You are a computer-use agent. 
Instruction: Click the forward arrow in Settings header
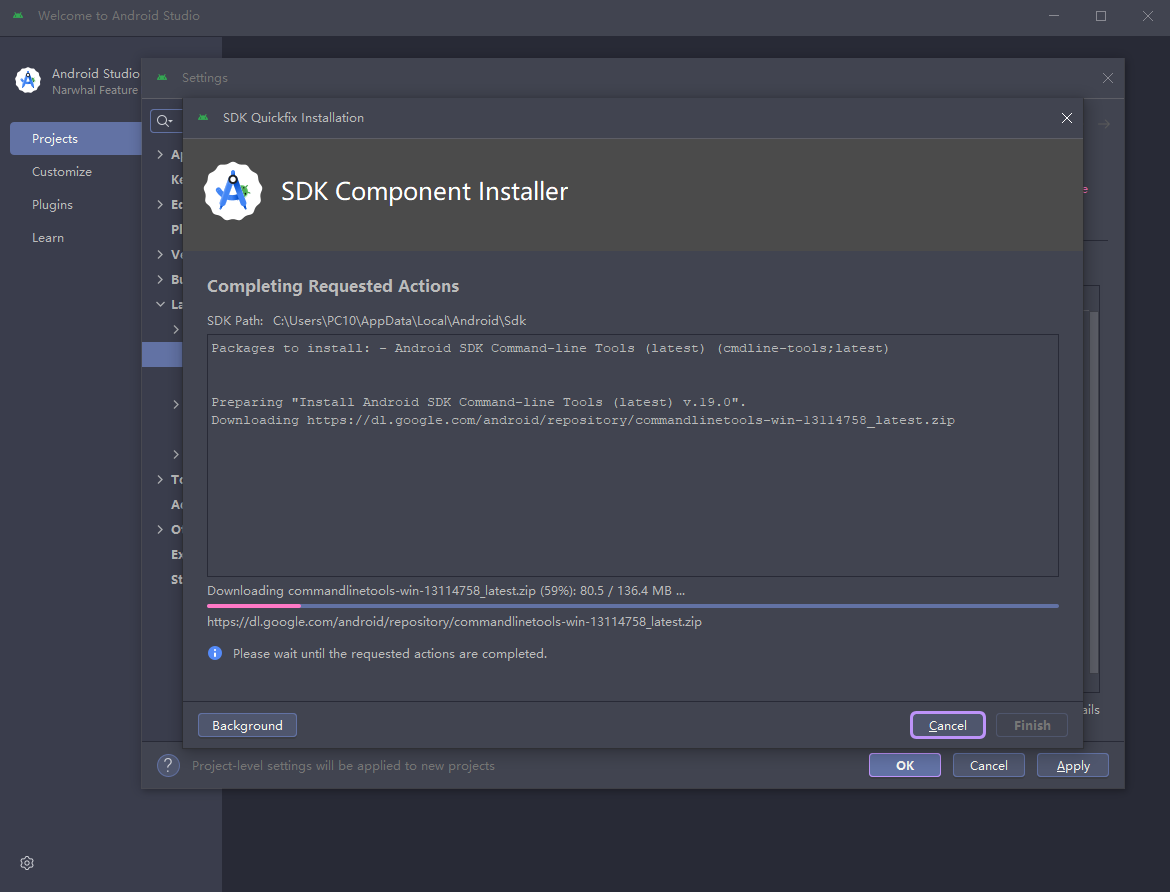[x=1104, y=124]
